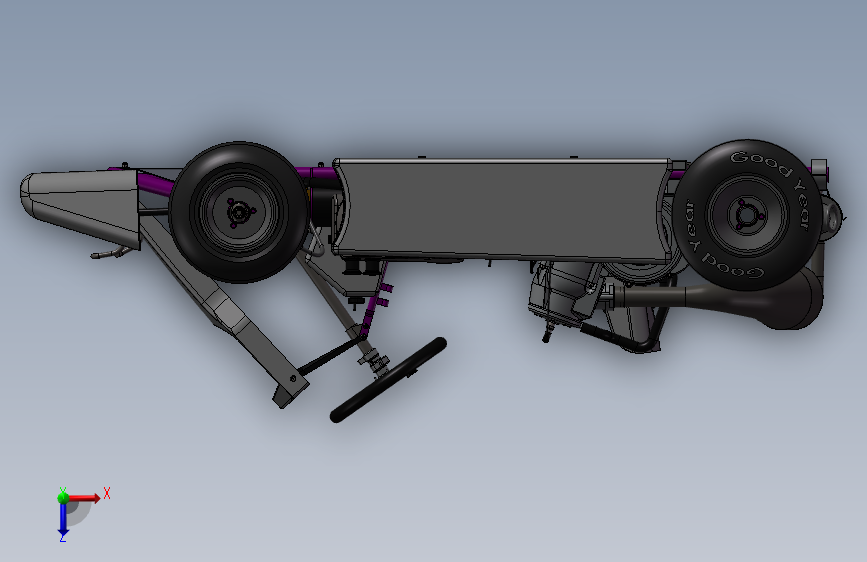Click the green Y axis ball on triad
The width and height of the screenshot is (867, 562).
(63, 497)
